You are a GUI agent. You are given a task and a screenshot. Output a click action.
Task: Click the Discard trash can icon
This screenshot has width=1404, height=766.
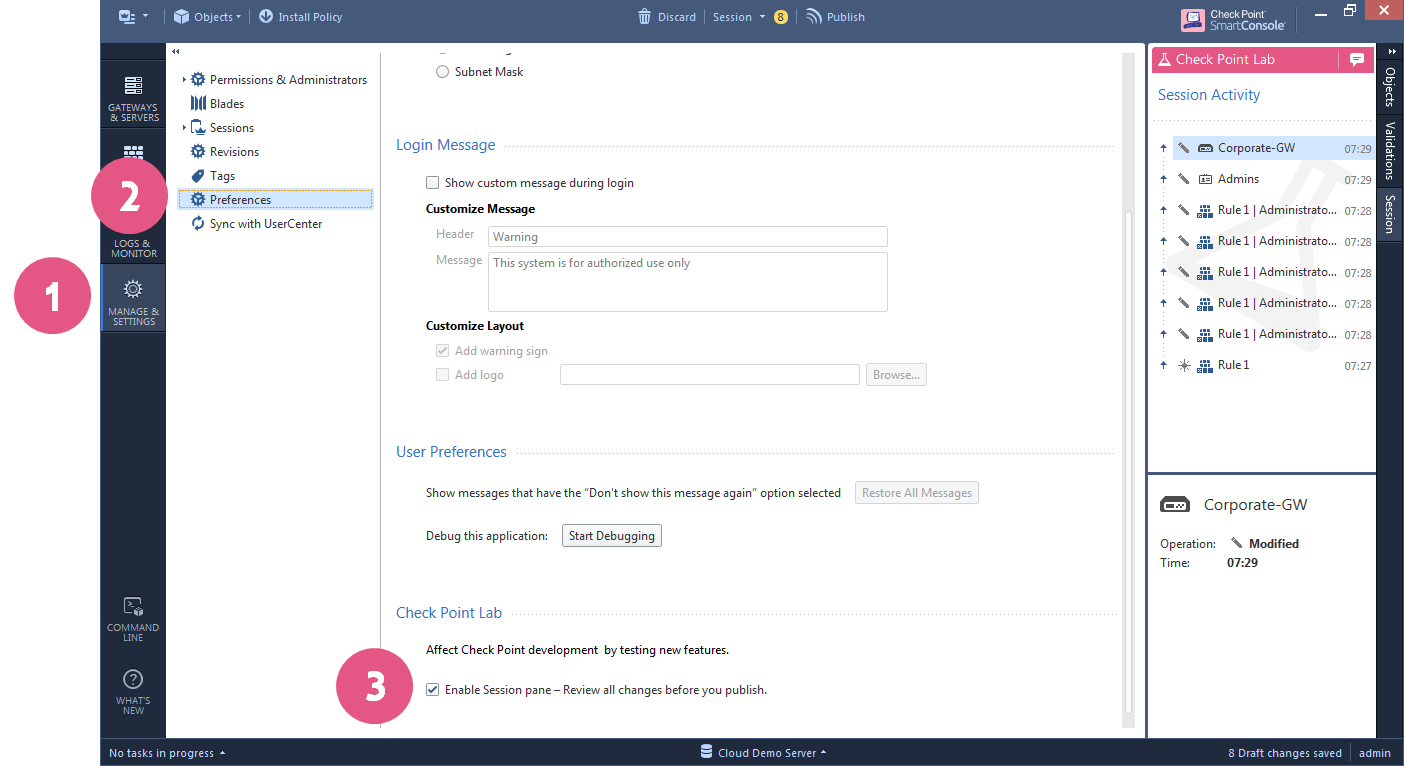[x=645, y=17]
